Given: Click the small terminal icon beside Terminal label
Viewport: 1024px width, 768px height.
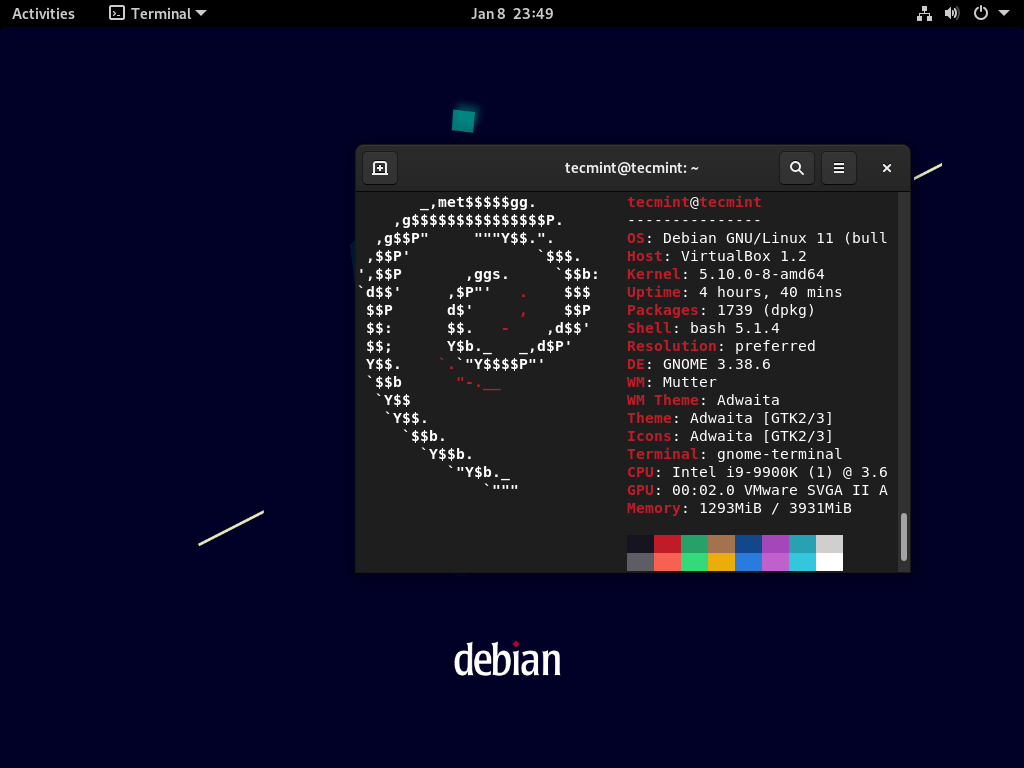Looking at the screenshot, I should pyautogui.click(x=117, y=13).
